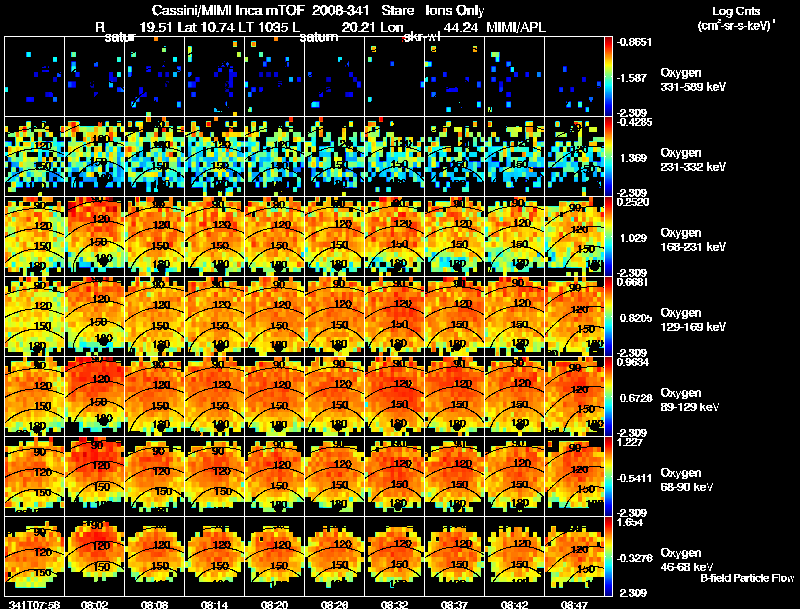
Task: Select the 231-332 keV panel at 08:02
Action: pyautogui.click(x=94, y=157)
